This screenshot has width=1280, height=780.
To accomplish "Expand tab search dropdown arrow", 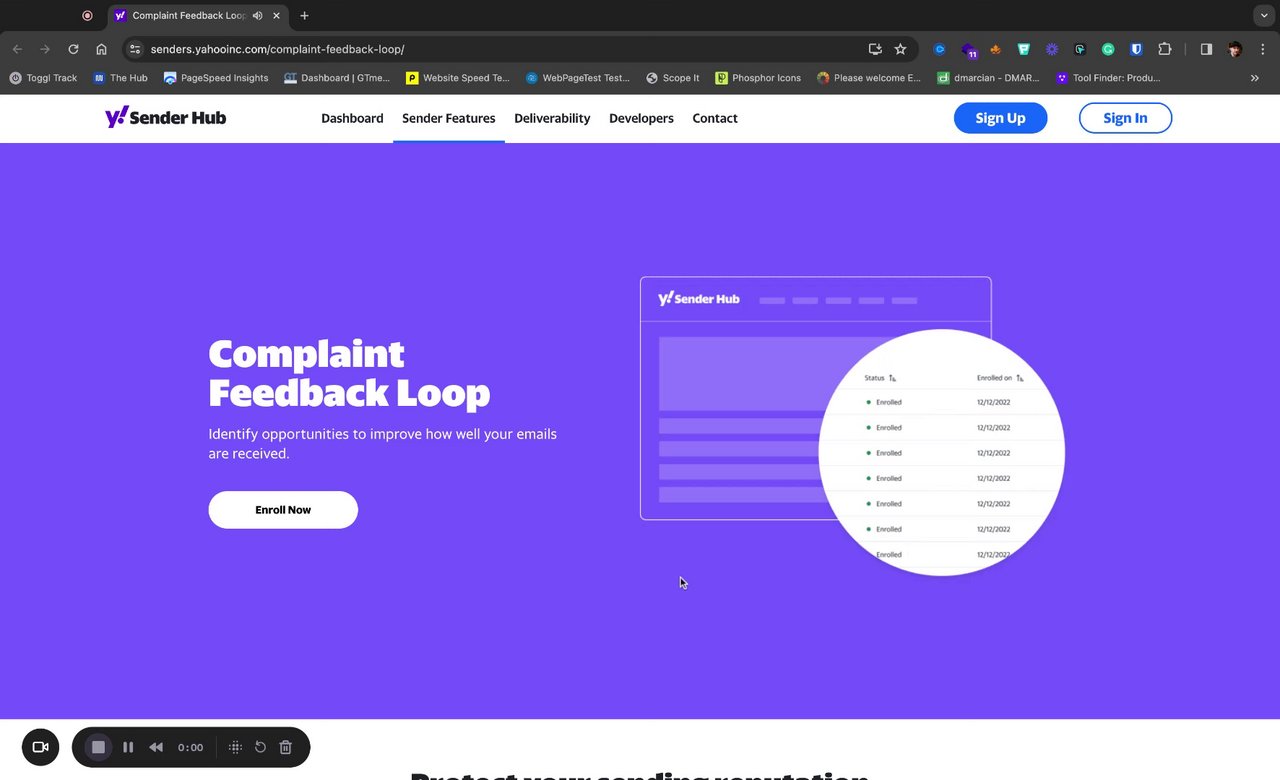I will coord(1263,15).
